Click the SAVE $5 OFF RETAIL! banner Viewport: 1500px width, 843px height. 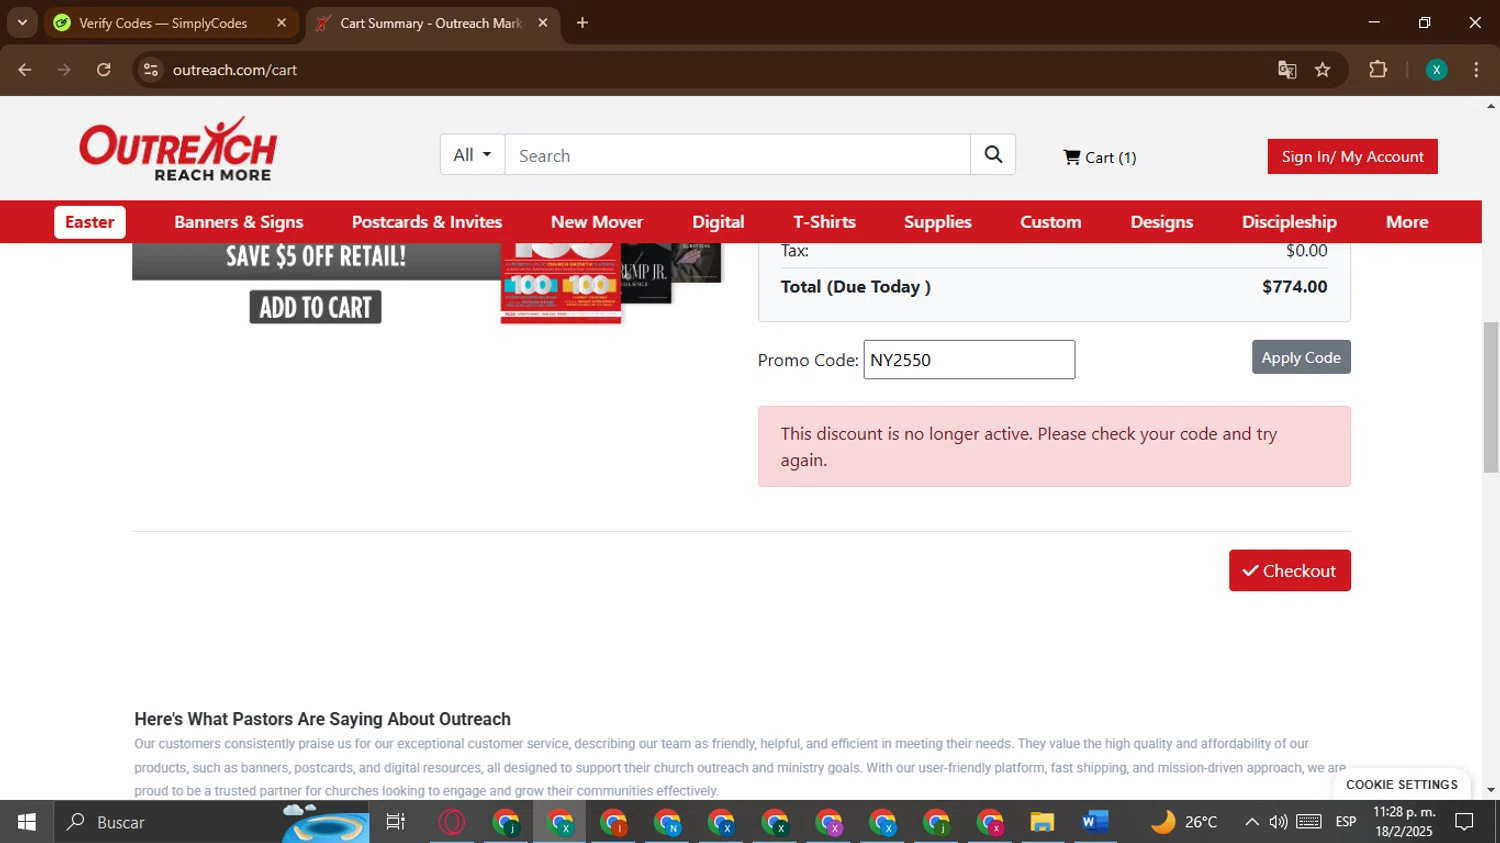[316, 258]
